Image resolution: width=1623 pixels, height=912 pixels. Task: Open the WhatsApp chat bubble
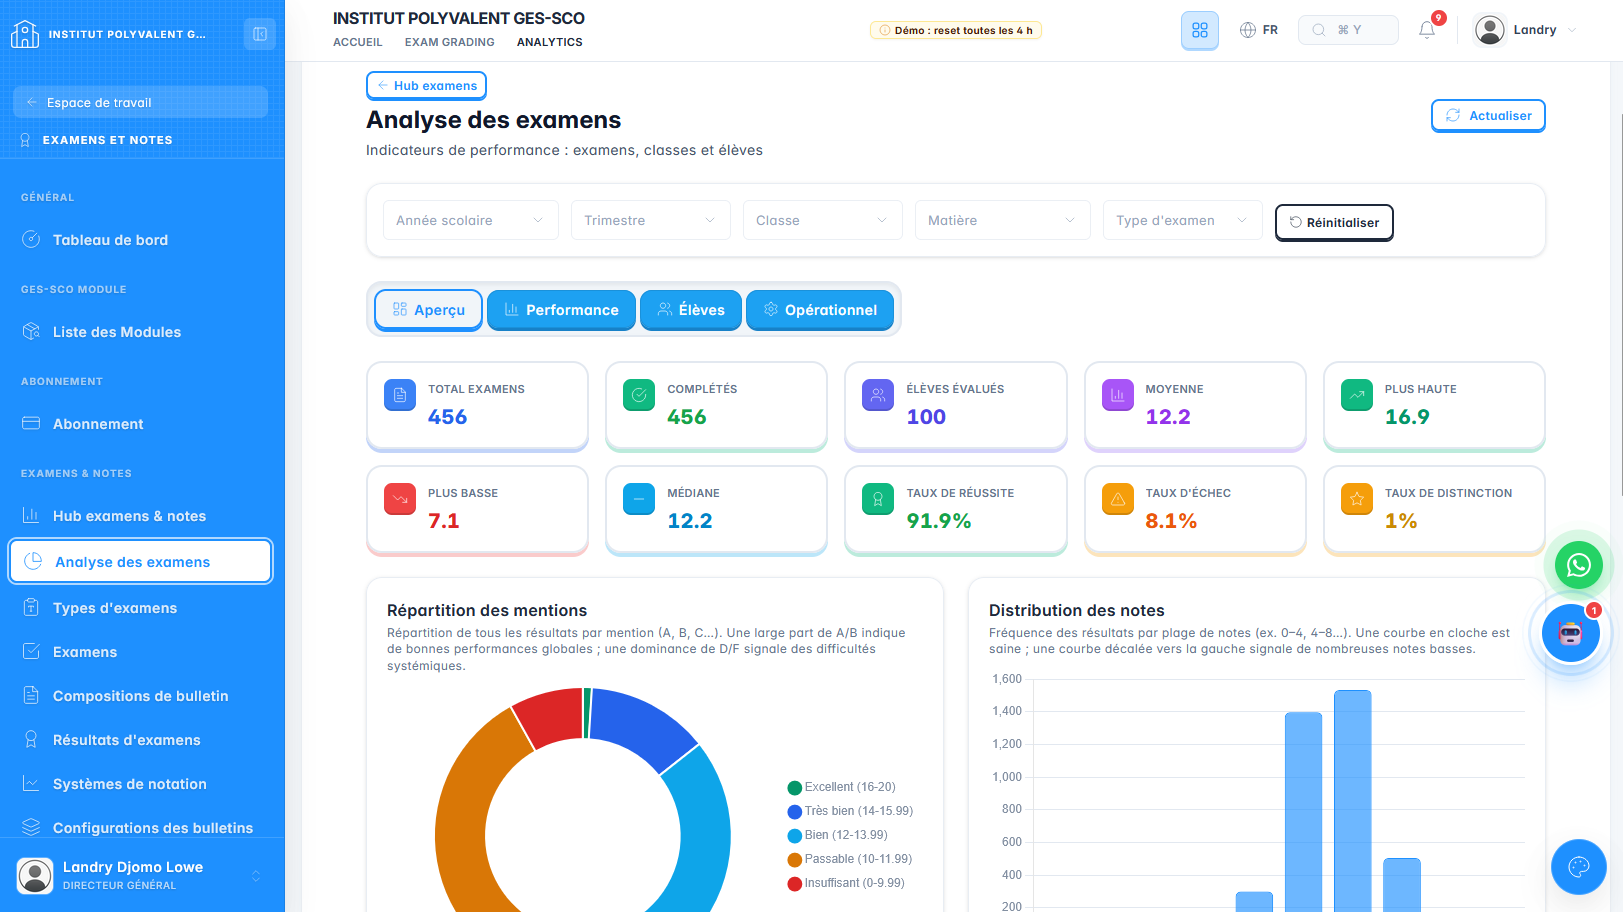click(1578, 566)
